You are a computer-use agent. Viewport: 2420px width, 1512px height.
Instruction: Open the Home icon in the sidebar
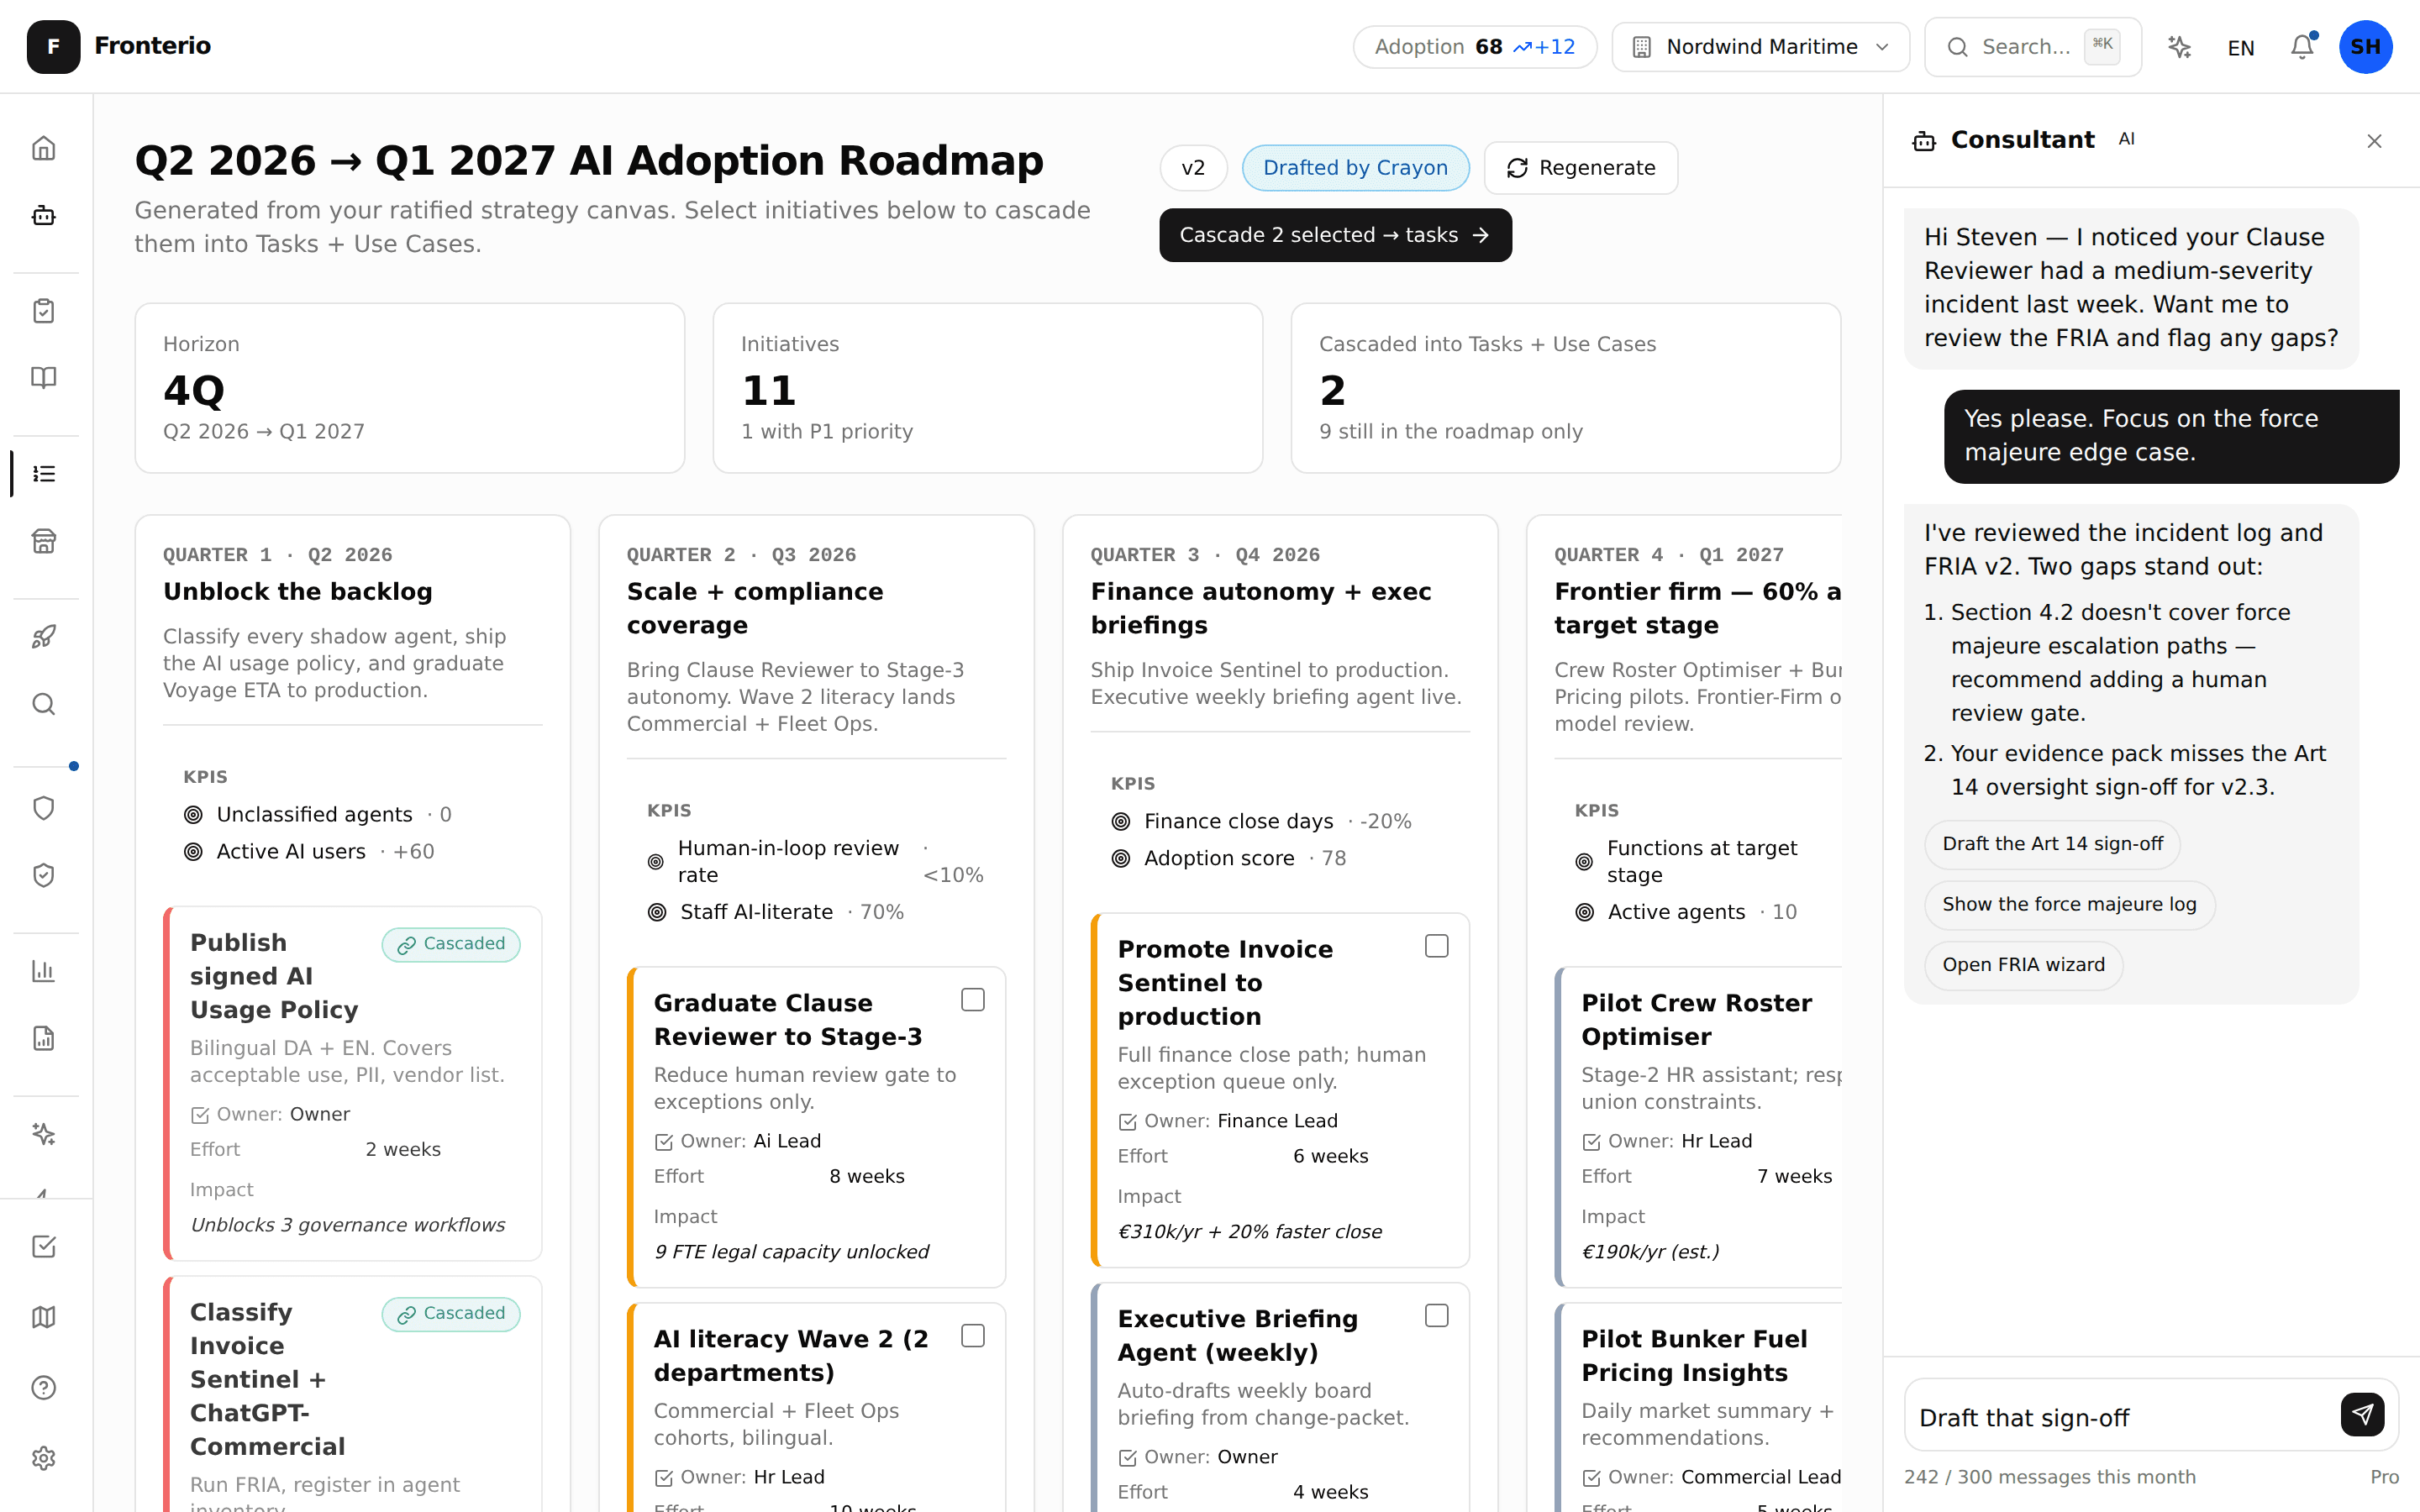44,148
